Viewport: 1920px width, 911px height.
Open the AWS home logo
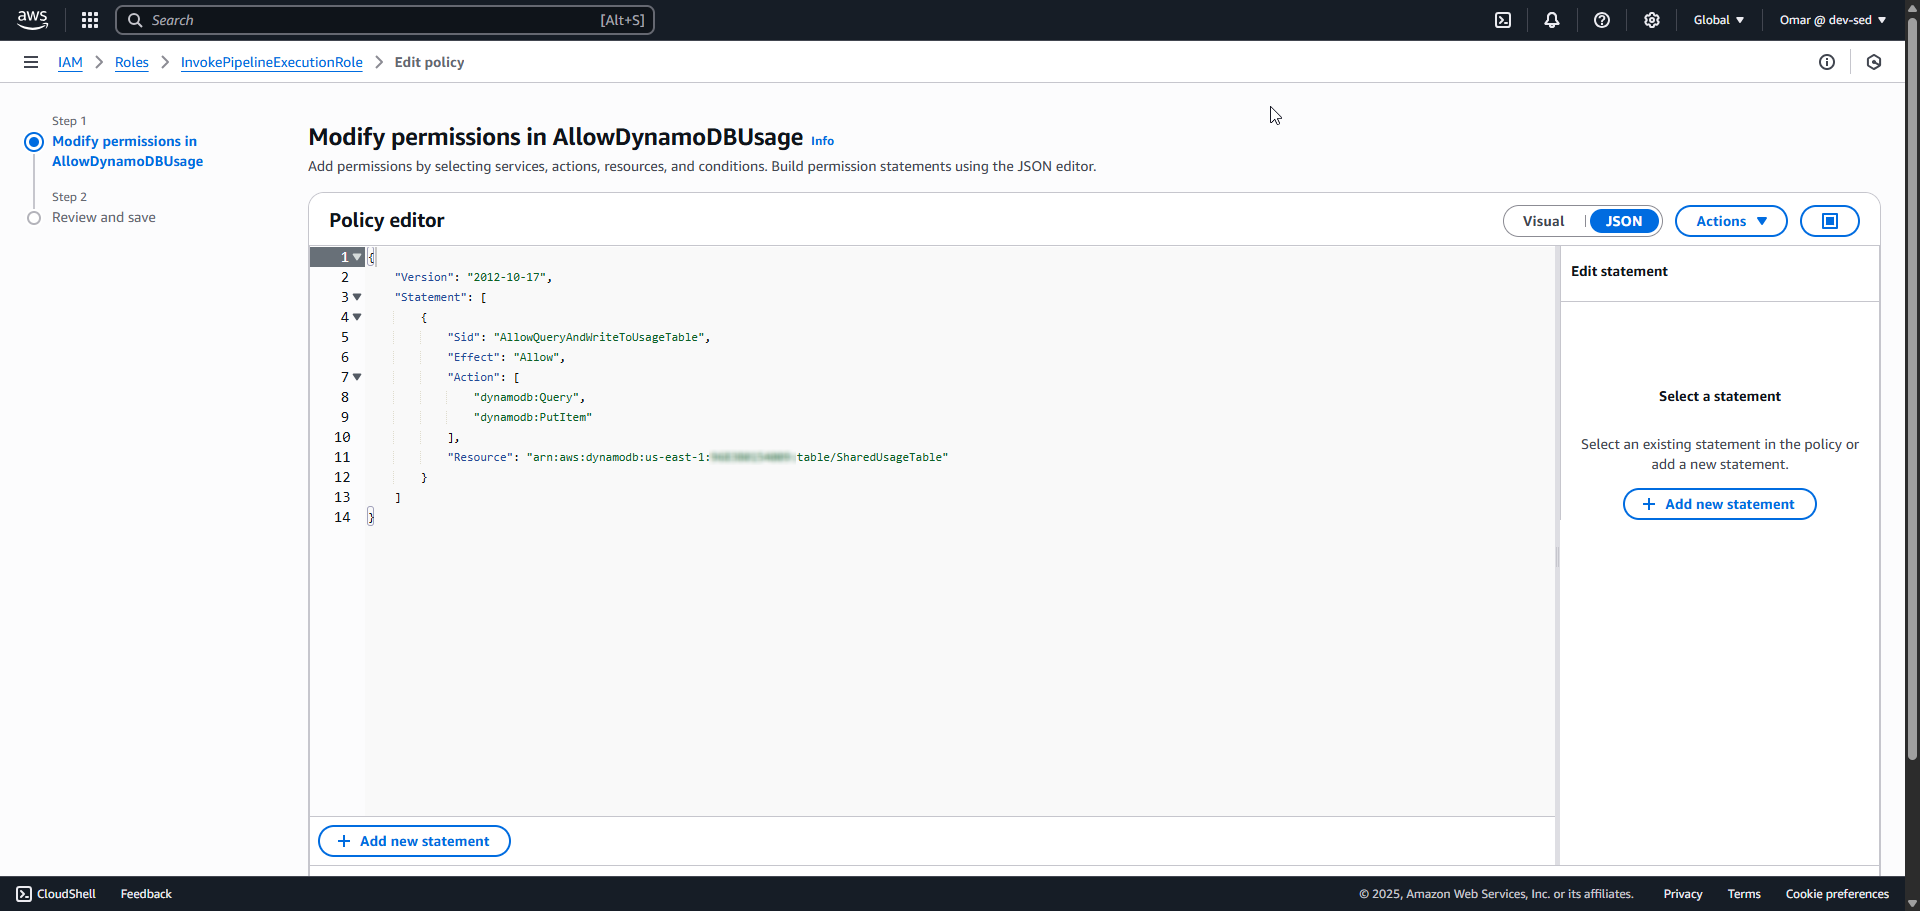pyautogui.click(x=32, y=20)
